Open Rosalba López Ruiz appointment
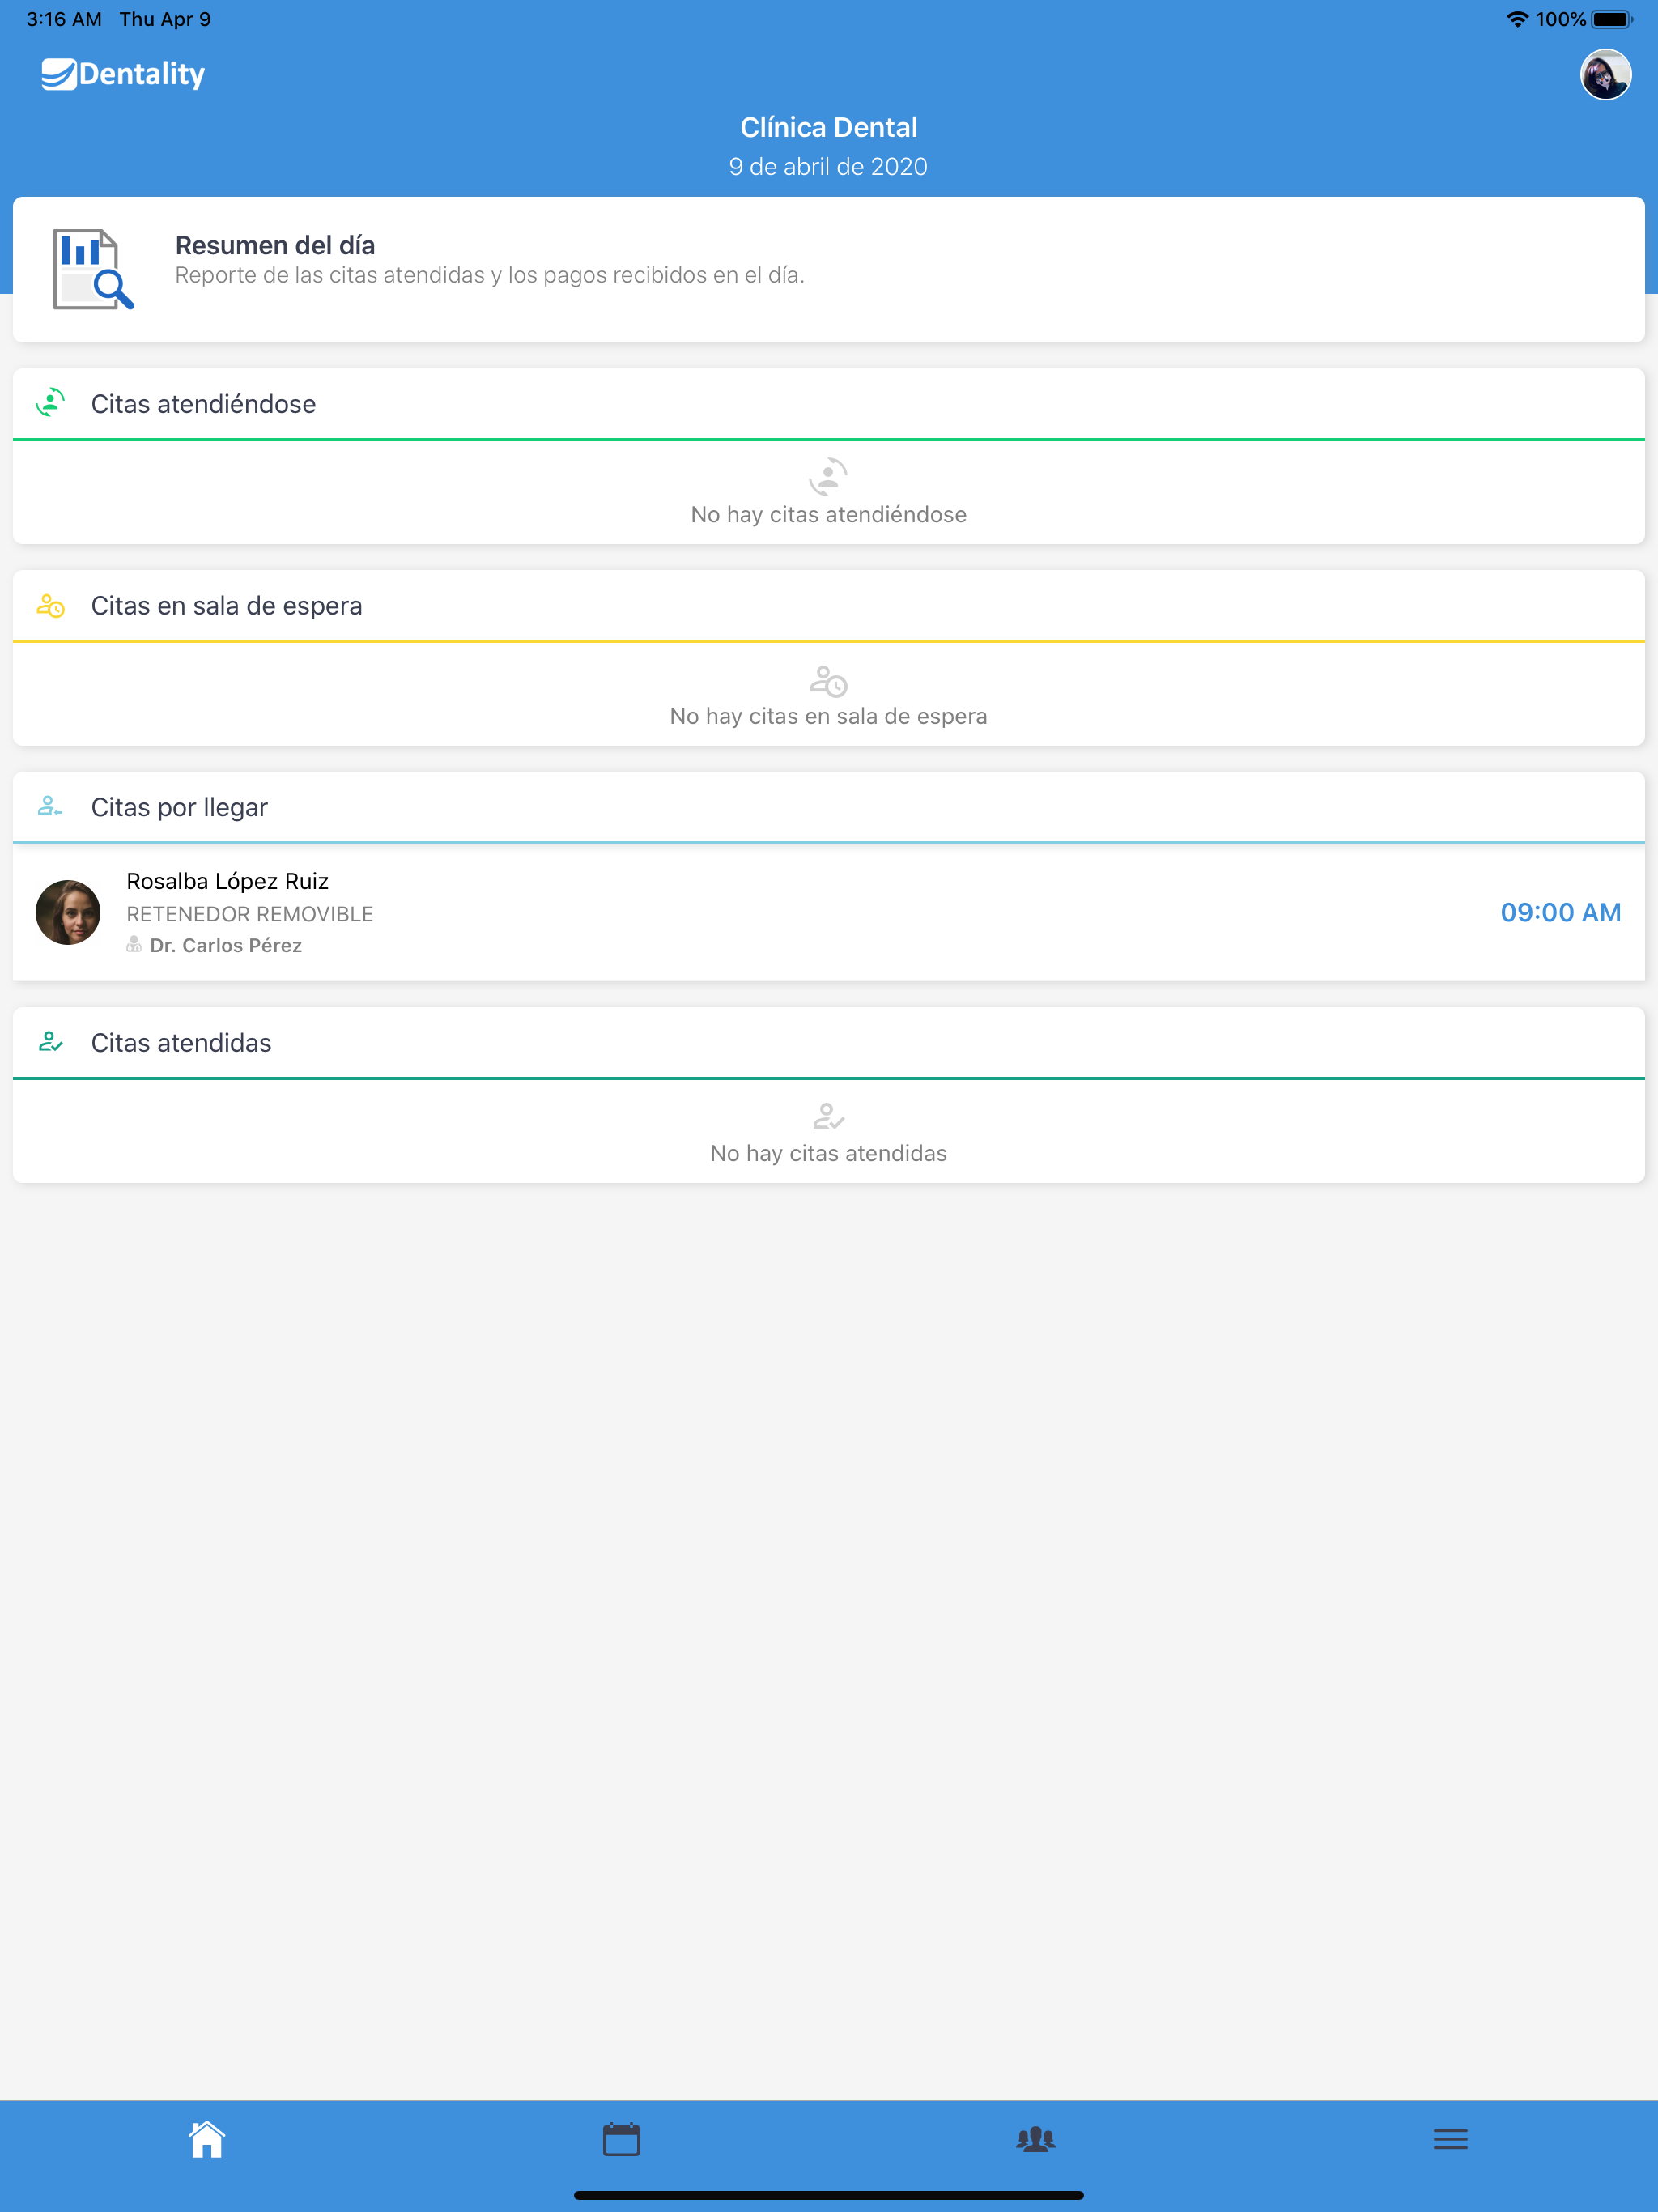The image size is (1658, 2212). click(828, 912)
